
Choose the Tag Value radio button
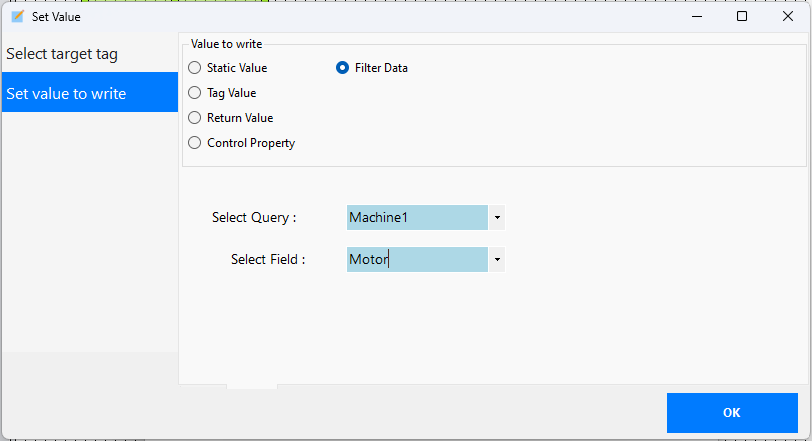click(195, 93)
